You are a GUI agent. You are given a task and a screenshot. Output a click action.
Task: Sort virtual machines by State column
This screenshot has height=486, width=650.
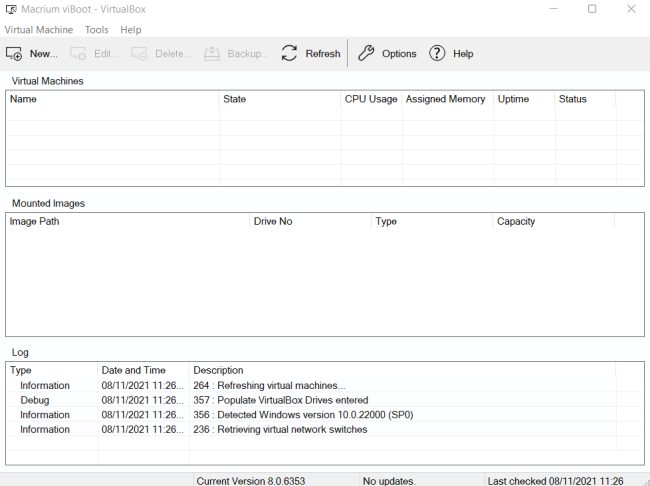[280, 99]
